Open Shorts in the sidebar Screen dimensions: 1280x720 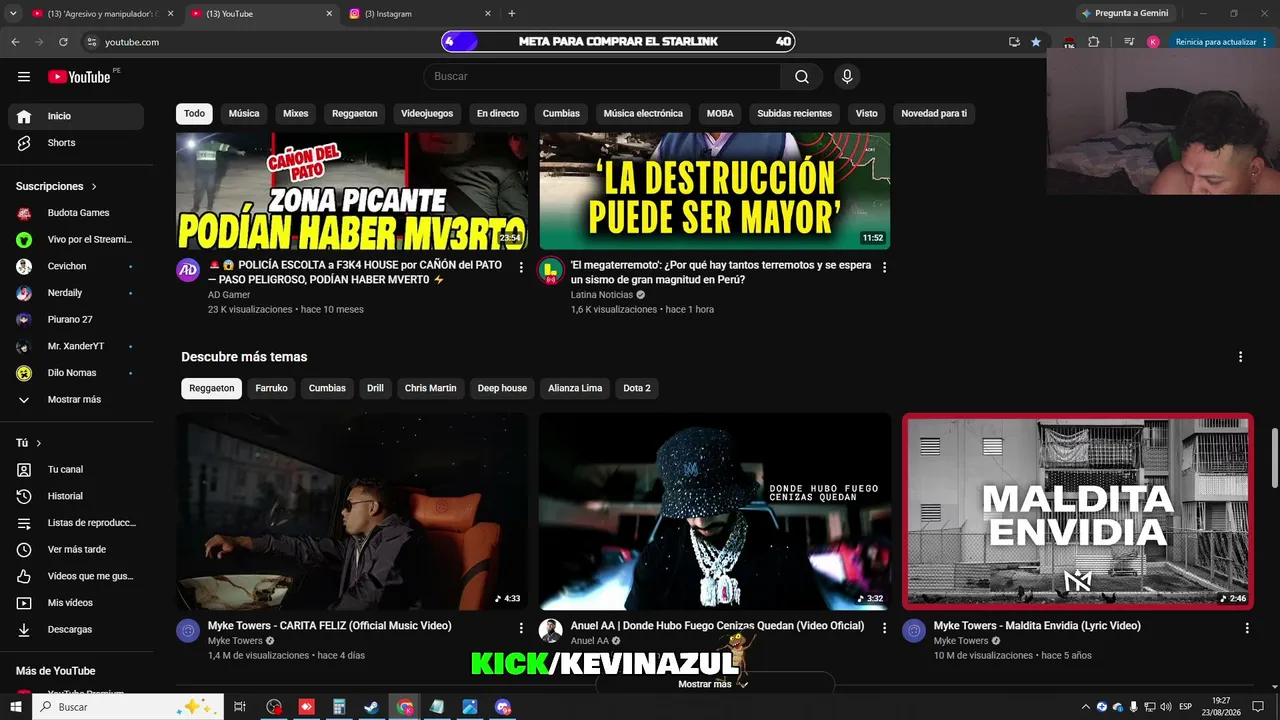pyautogui.click(x=76, y=143)
